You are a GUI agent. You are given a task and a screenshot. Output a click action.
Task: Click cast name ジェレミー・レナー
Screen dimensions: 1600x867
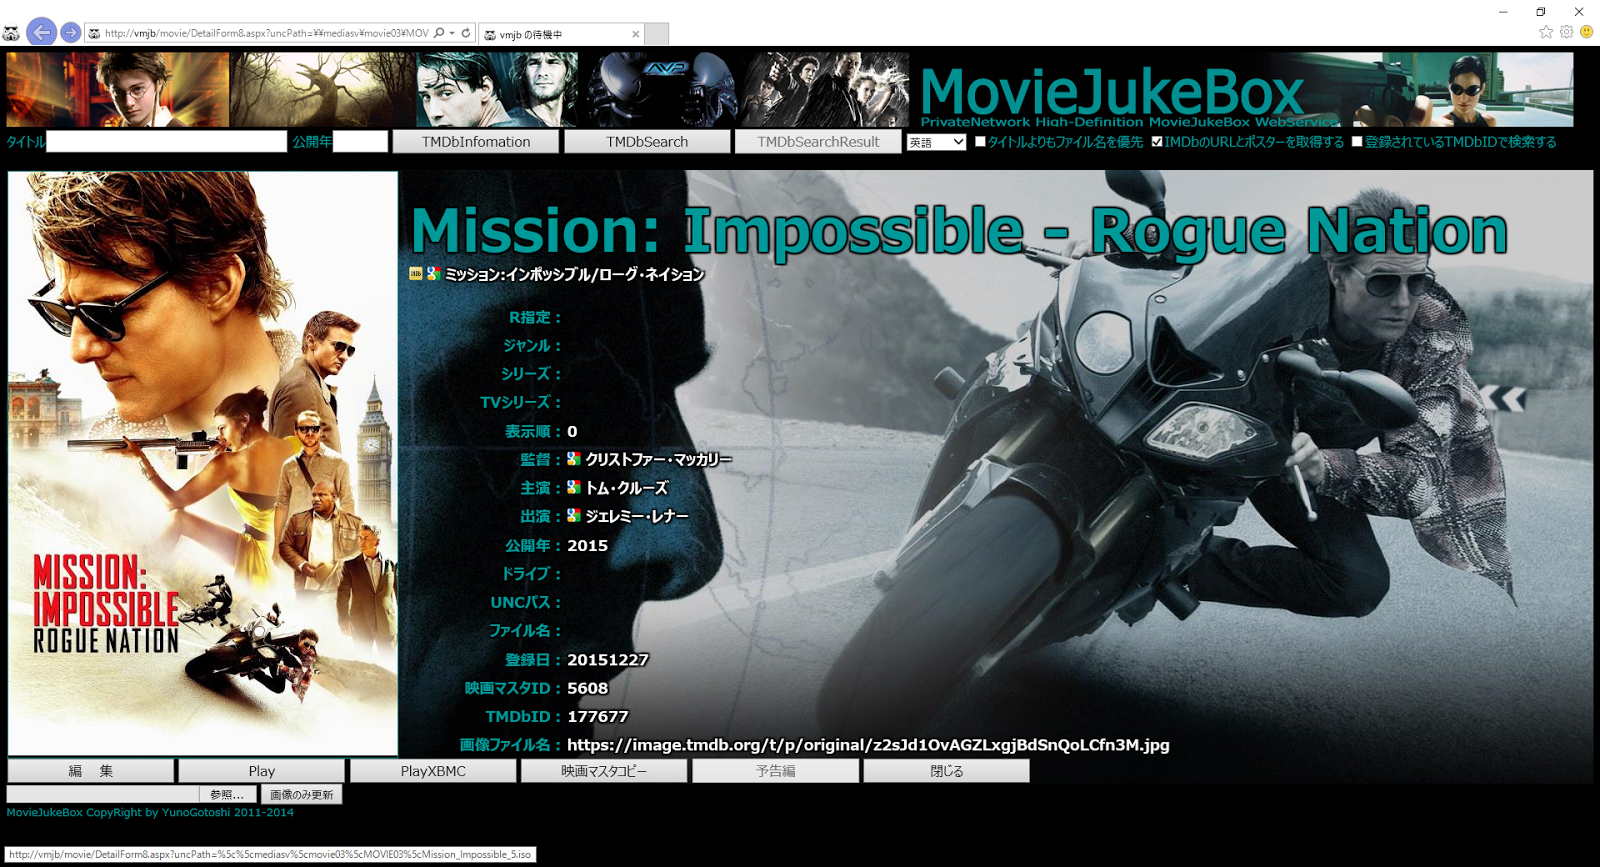coord(637,516)
